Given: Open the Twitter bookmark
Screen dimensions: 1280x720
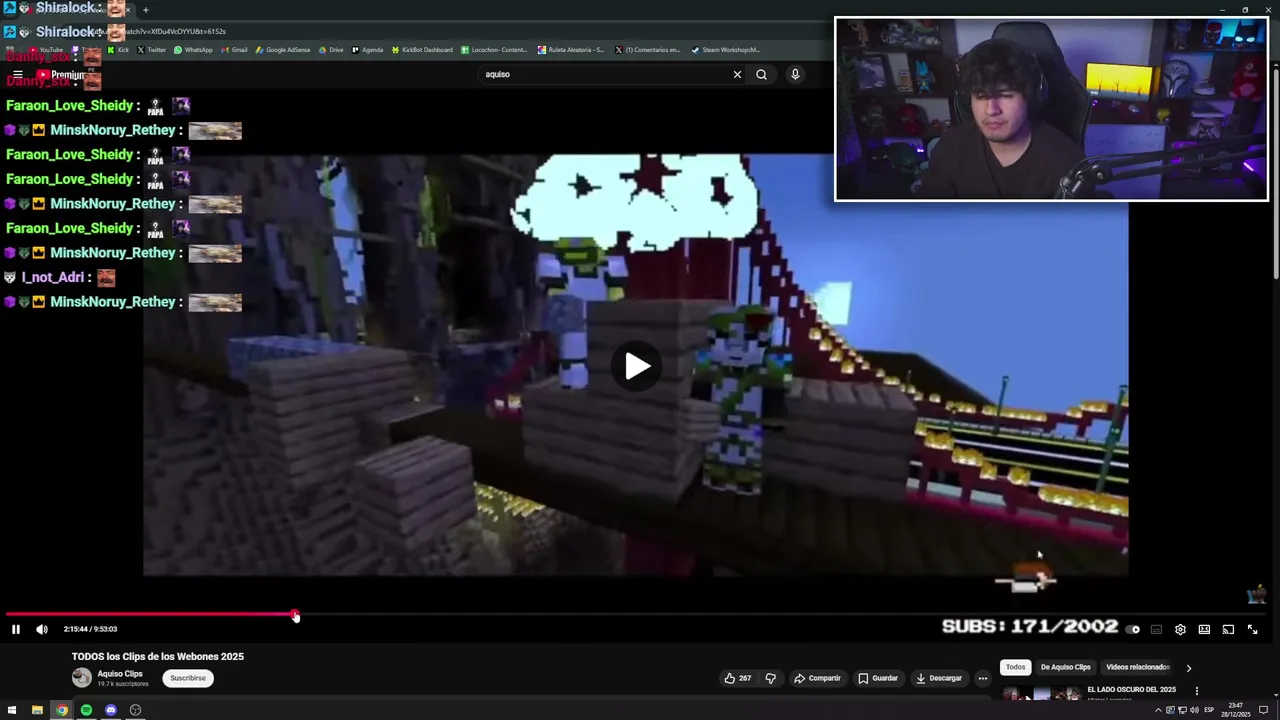Looking at the screenshot, I should click(x=151, y=49).
